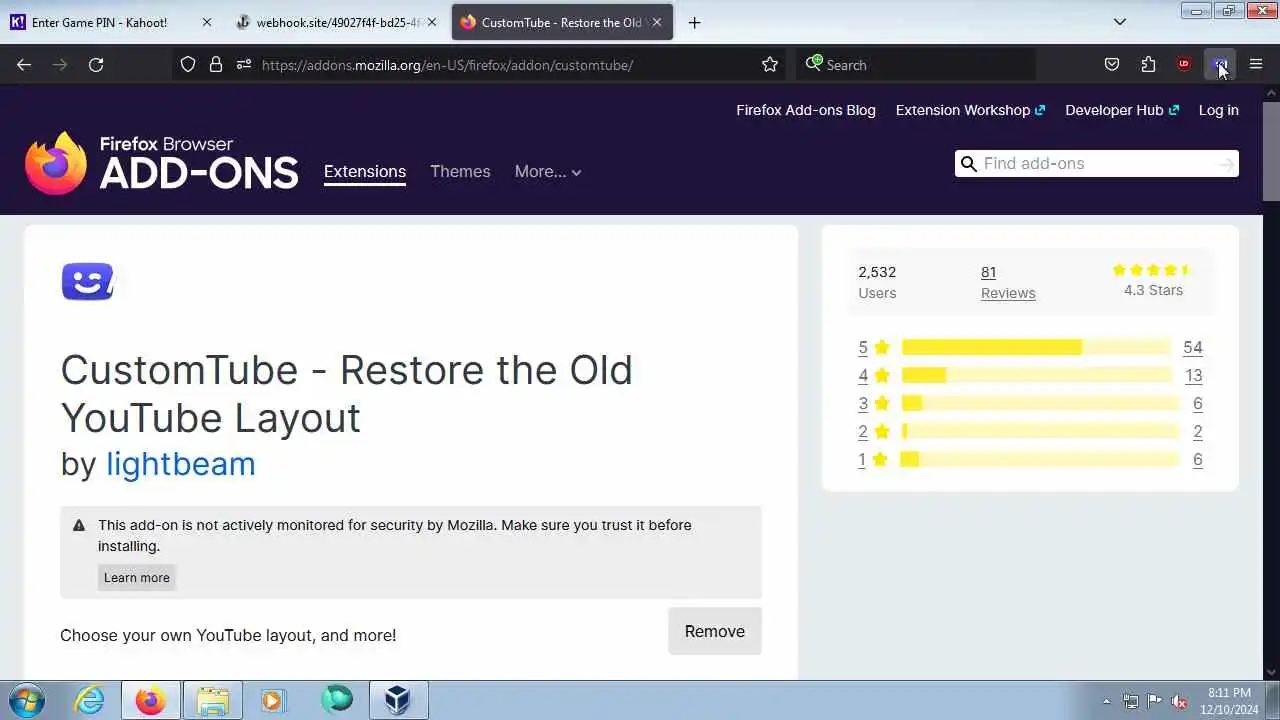The height and width of the screenshot is (720, 1280).
Task: Open Themes section
Action: 460,172
